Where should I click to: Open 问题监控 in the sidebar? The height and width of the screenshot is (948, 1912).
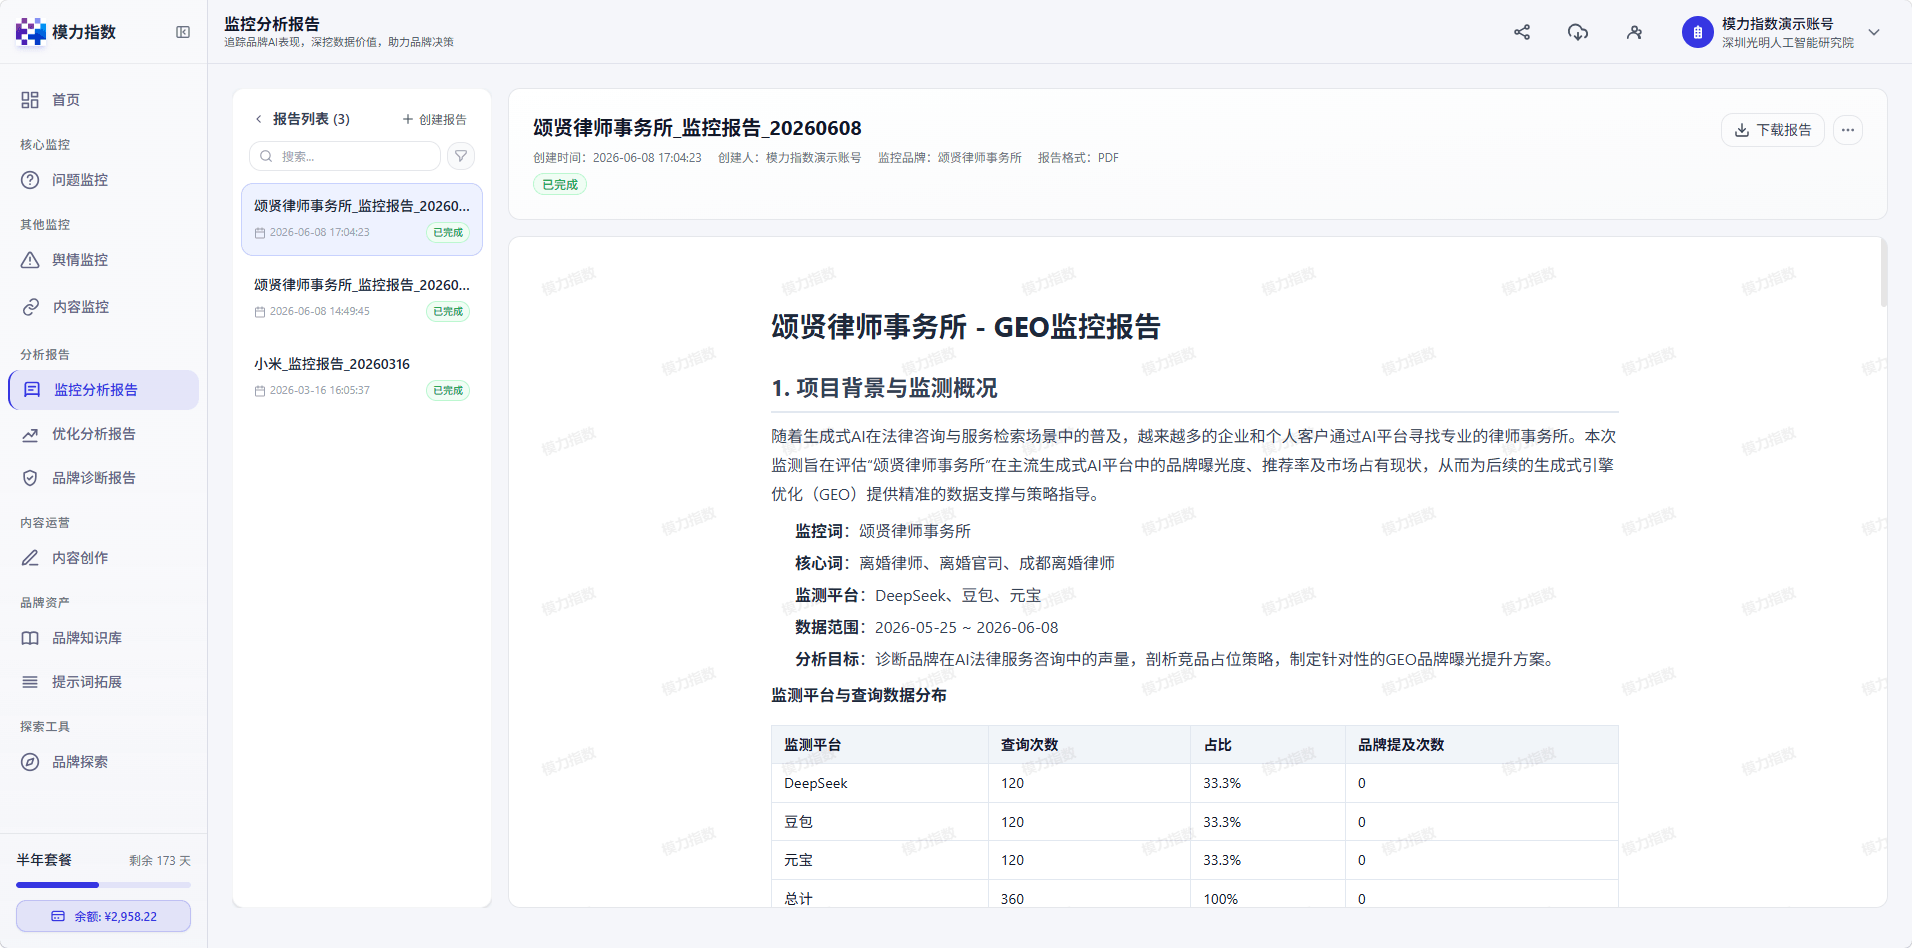click(x=104, y=180)
